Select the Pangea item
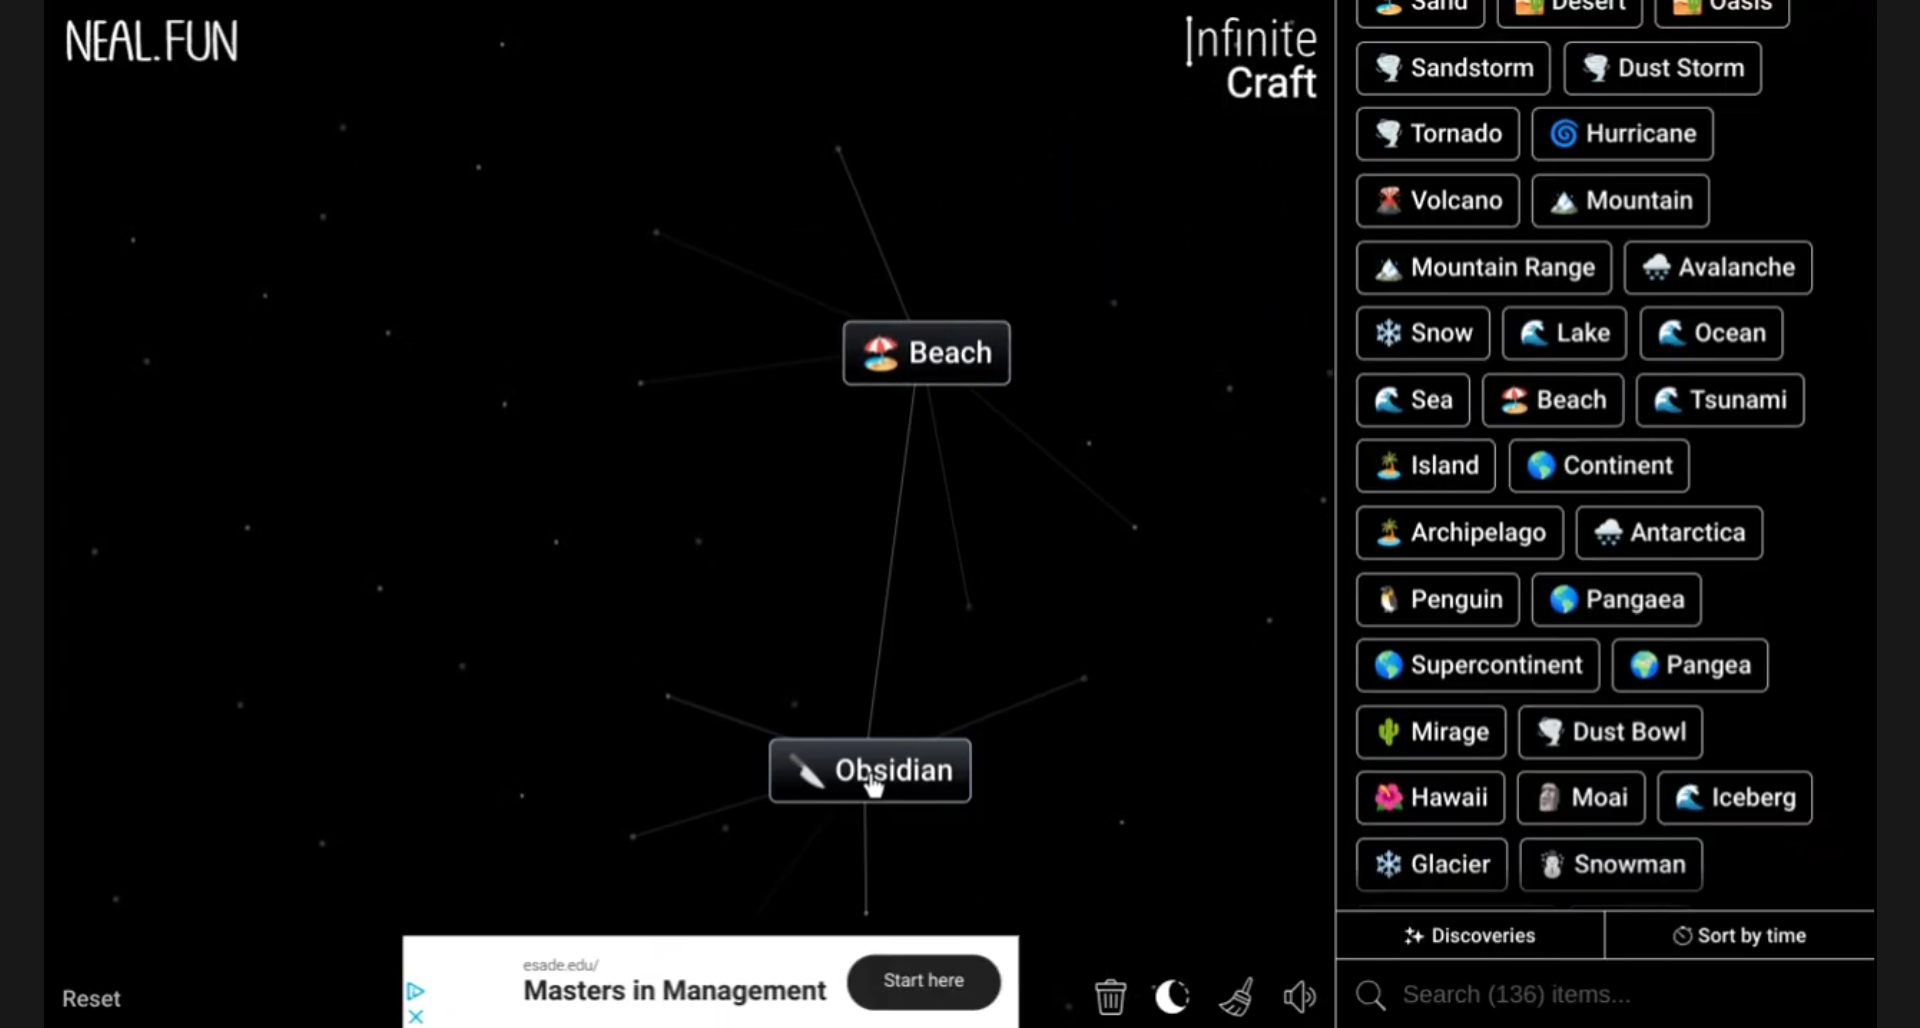Image resolution: width=1920 pixels, height=1028 pixels. click(1690, 666)
